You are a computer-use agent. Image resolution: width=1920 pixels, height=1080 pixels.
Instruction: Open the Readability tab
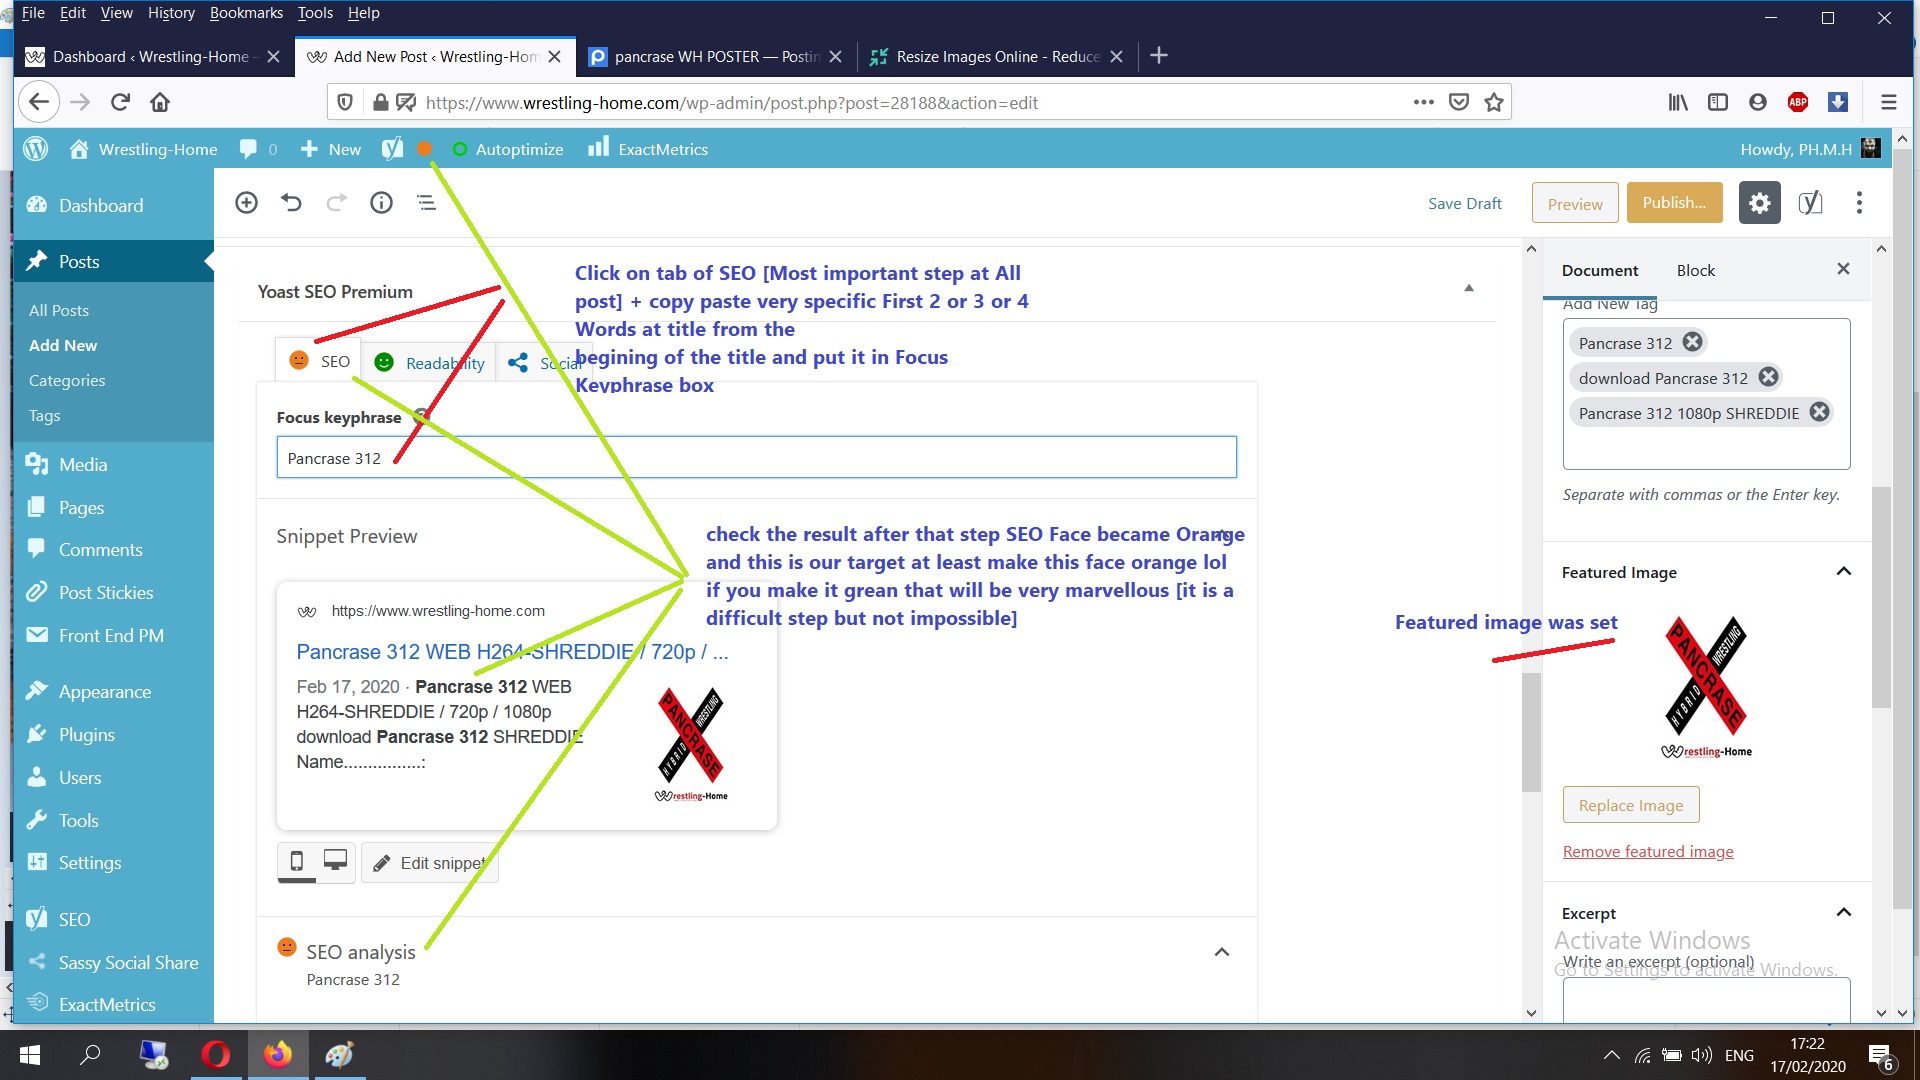coord(429,362)
